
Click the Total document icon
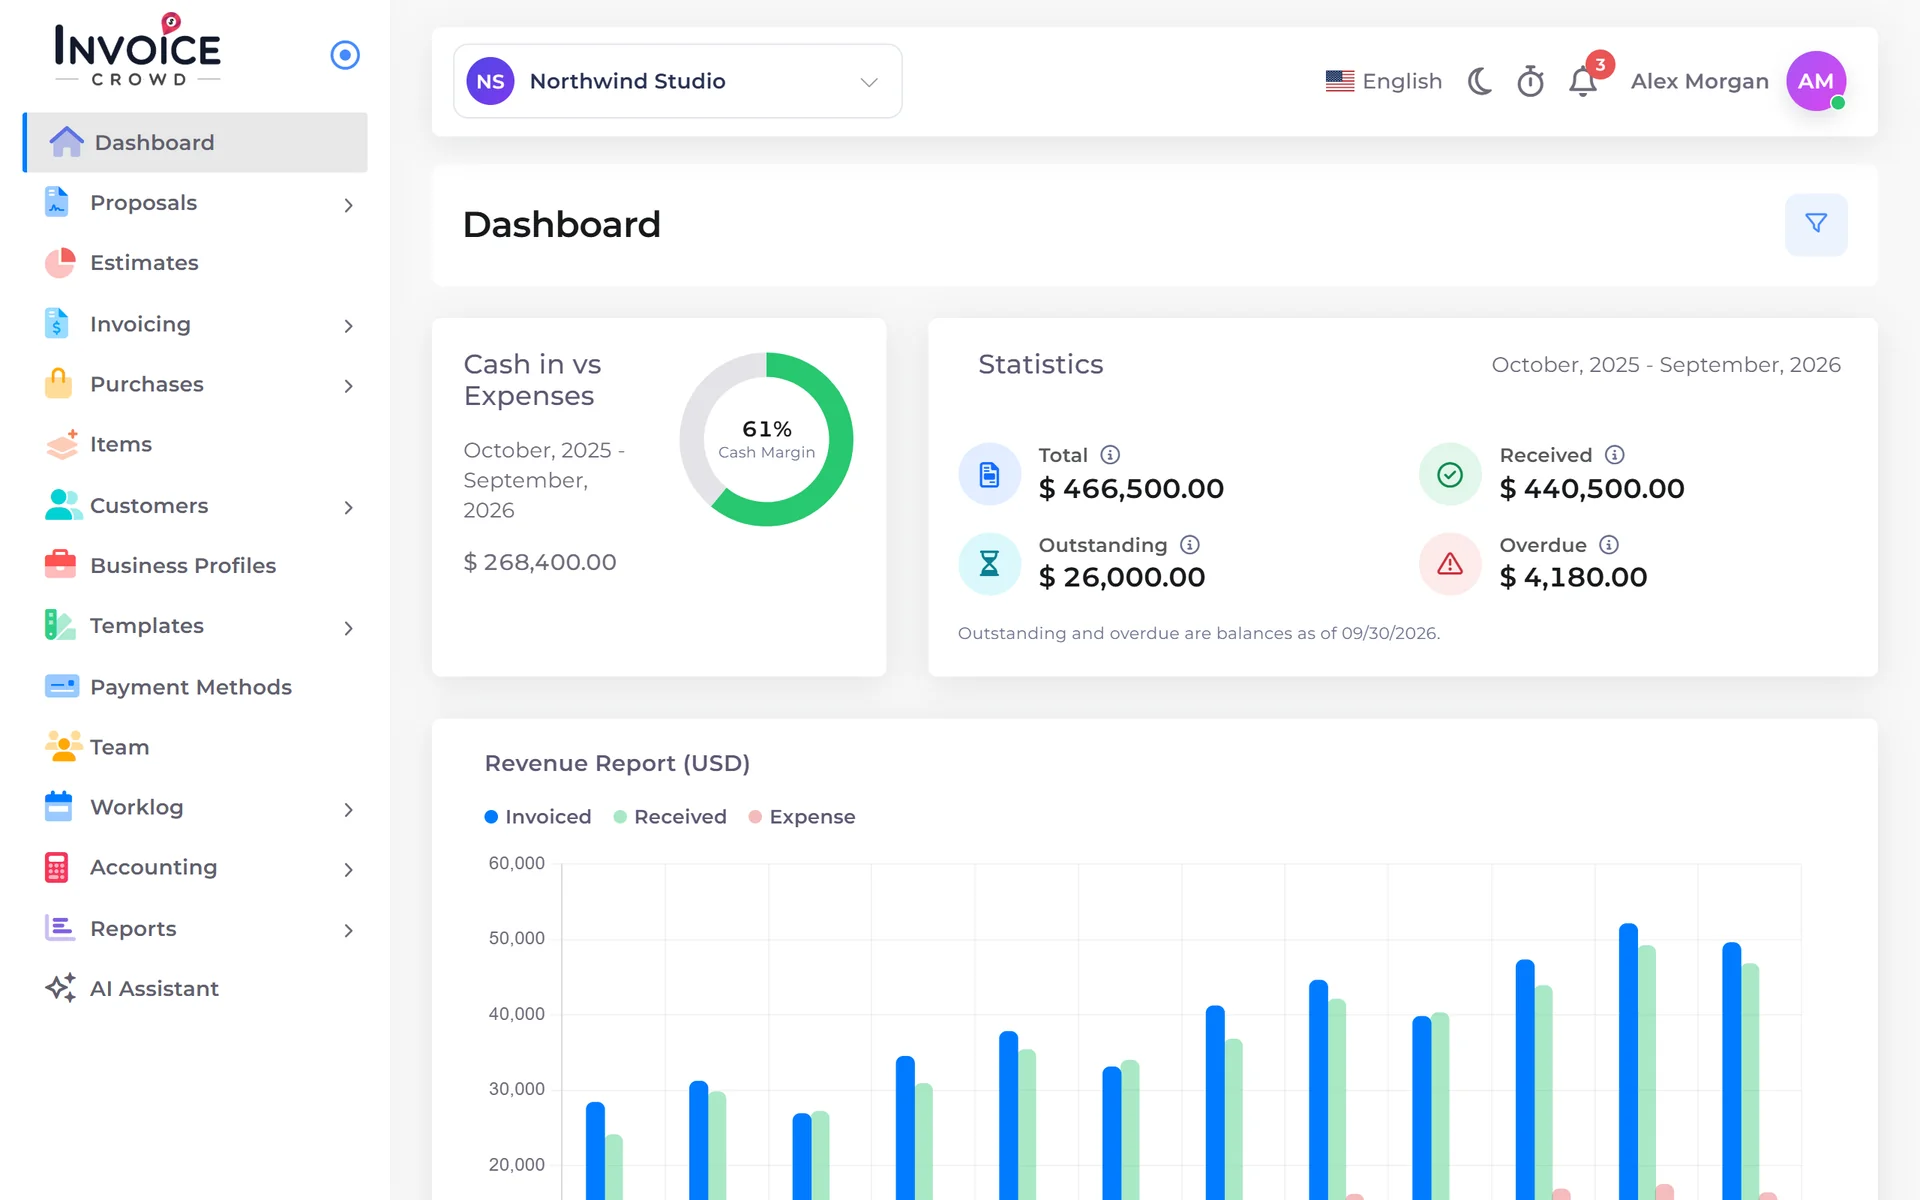989,474
